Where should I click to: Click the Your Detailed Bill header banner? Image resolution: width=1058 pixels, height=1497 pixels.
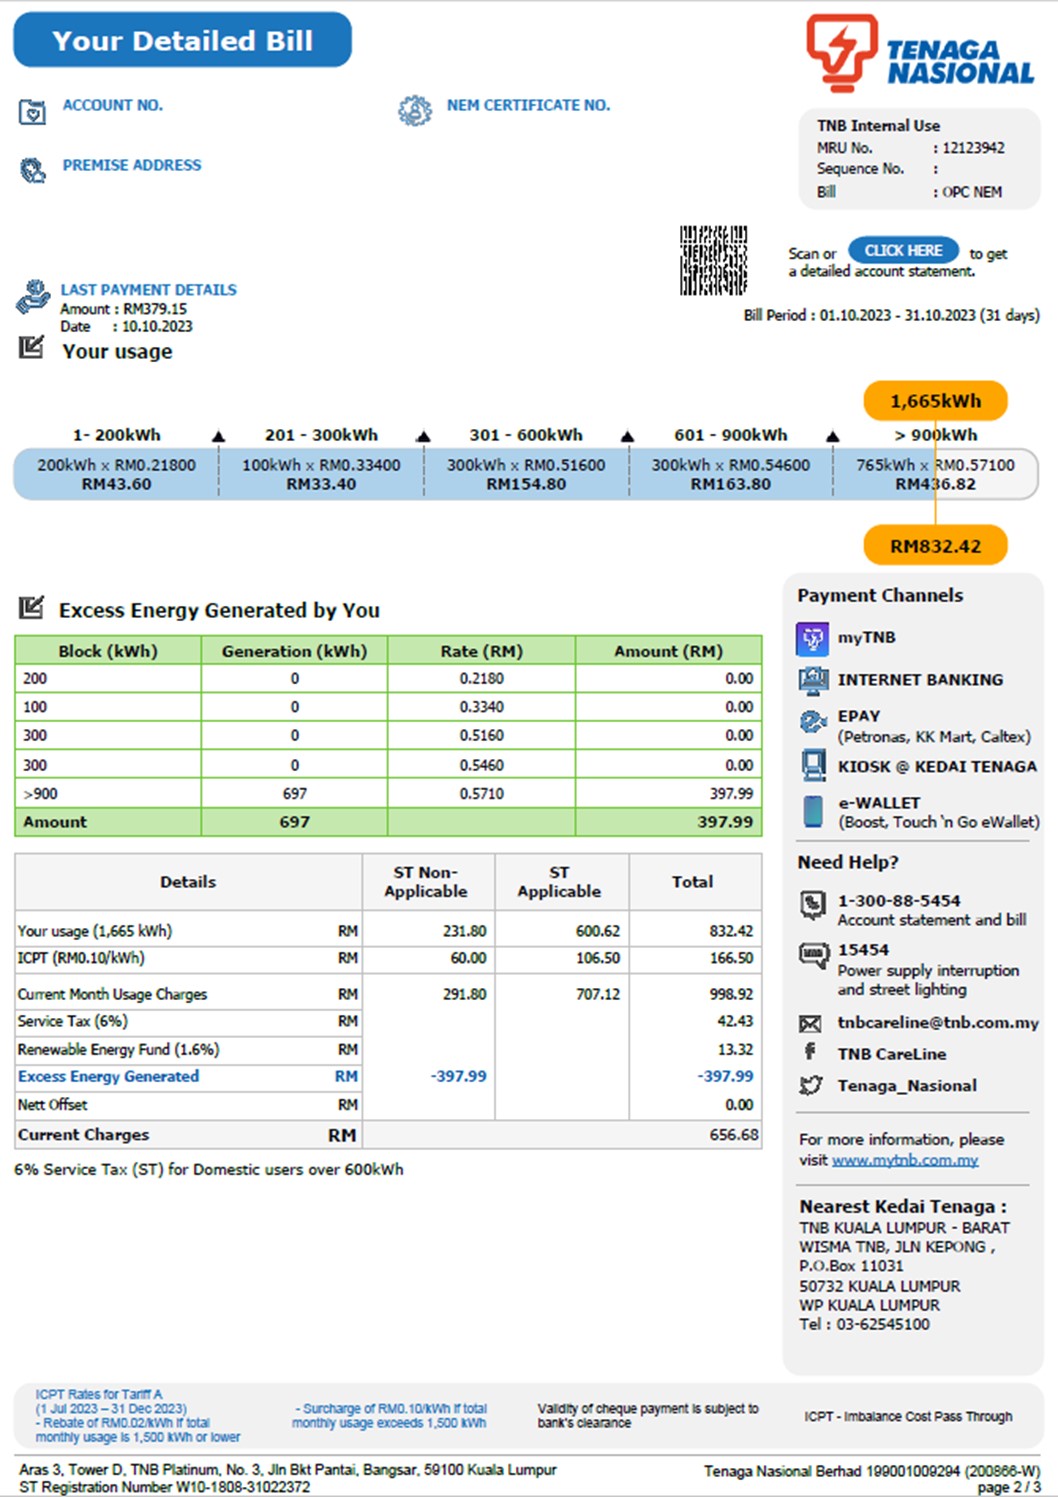[182, 41]
